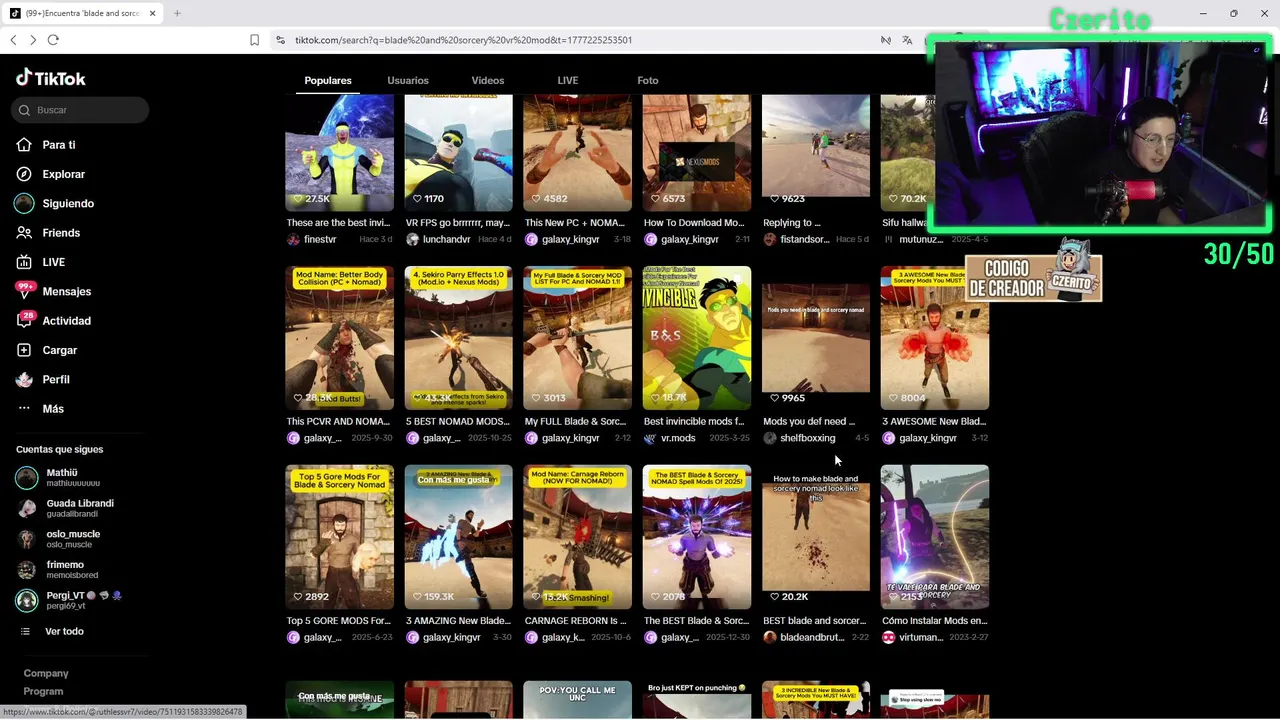Open the lunchandvr author link

[446, 240]
